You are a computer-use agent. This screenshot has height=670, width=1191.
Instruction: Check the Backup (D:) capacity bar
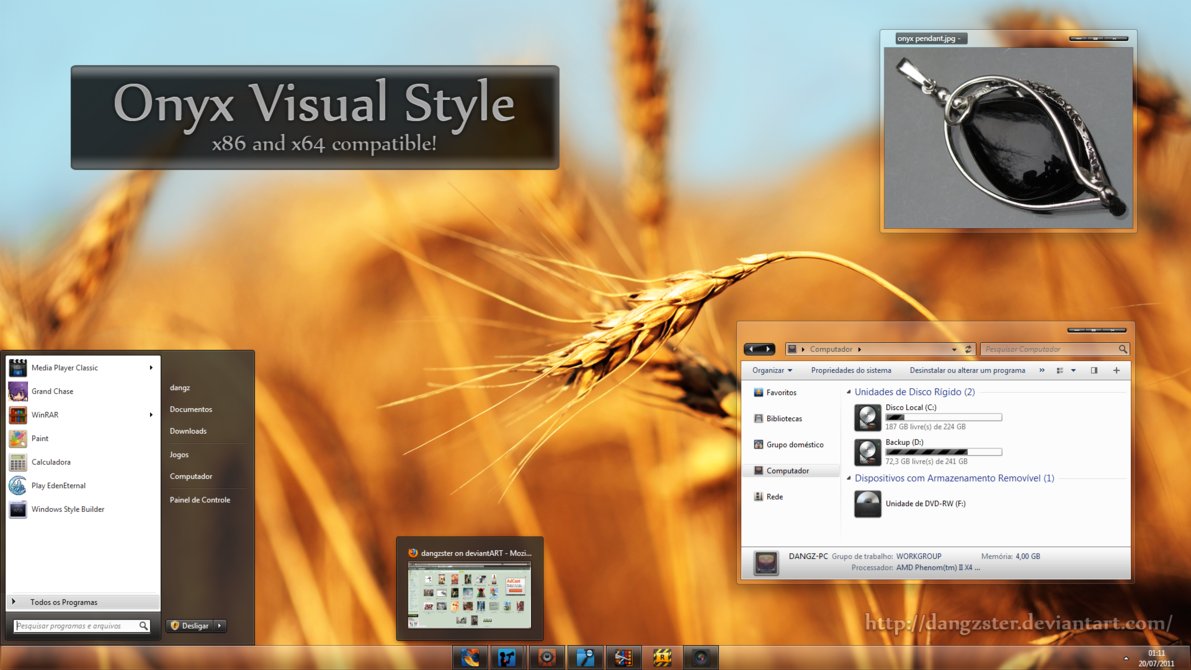click(943, 452)
